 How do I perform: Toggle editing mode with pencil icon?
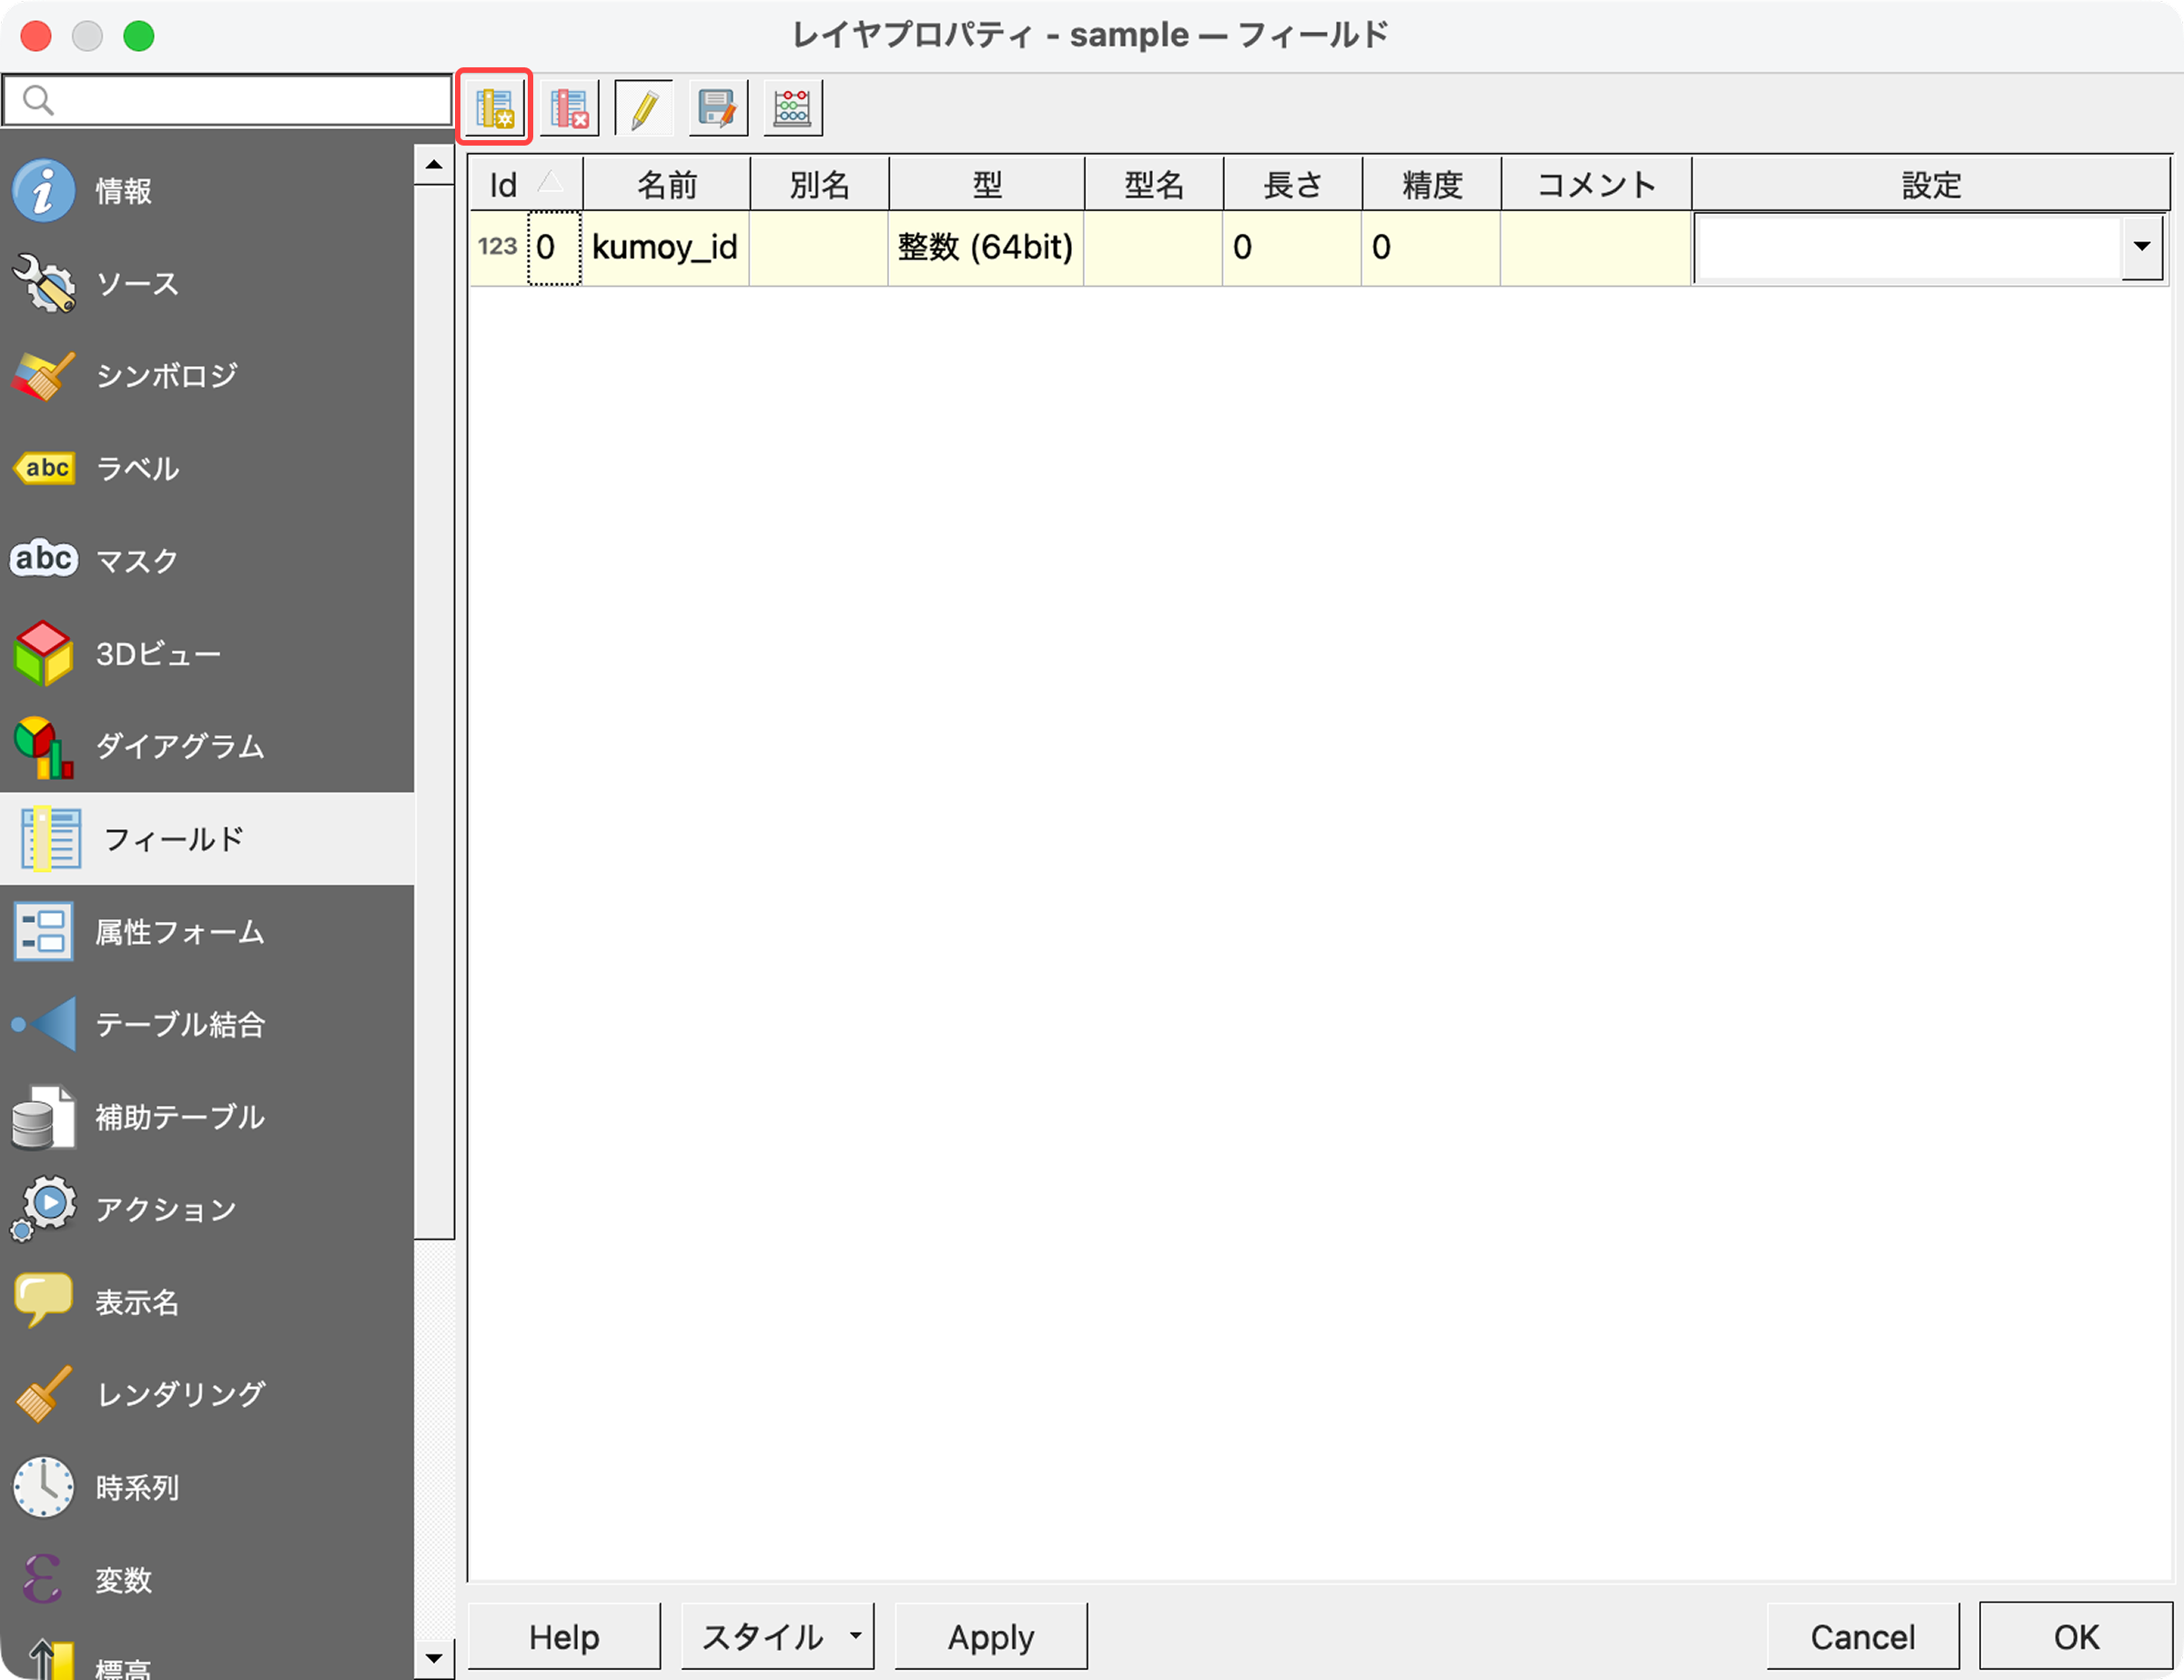click(x=644, y=108)
